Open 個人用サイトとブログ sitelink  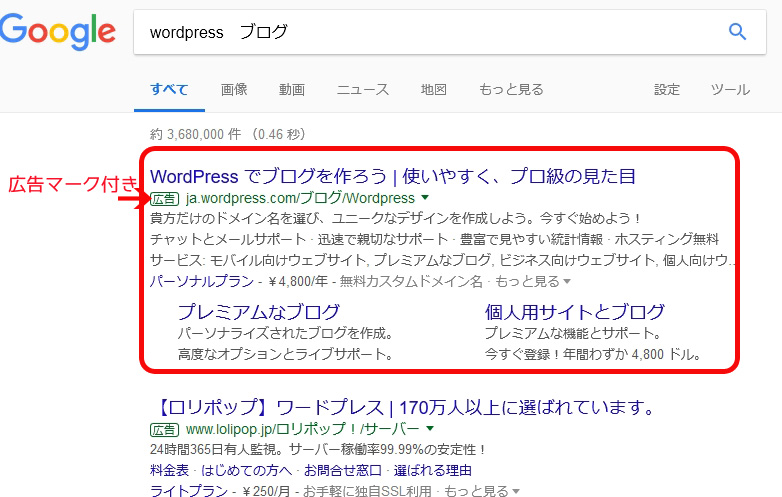(575, 312)
